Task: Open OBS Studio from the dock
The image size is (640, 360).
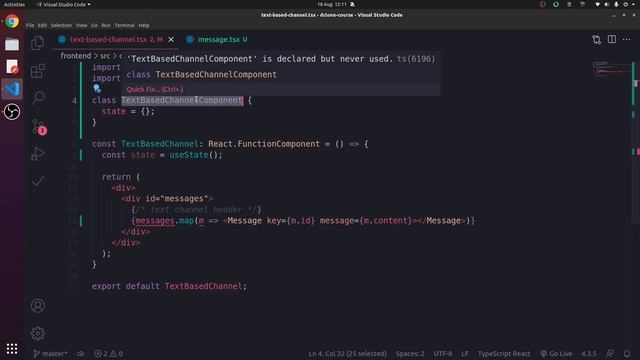Action: pyautogui.click(x=12, y=111)
